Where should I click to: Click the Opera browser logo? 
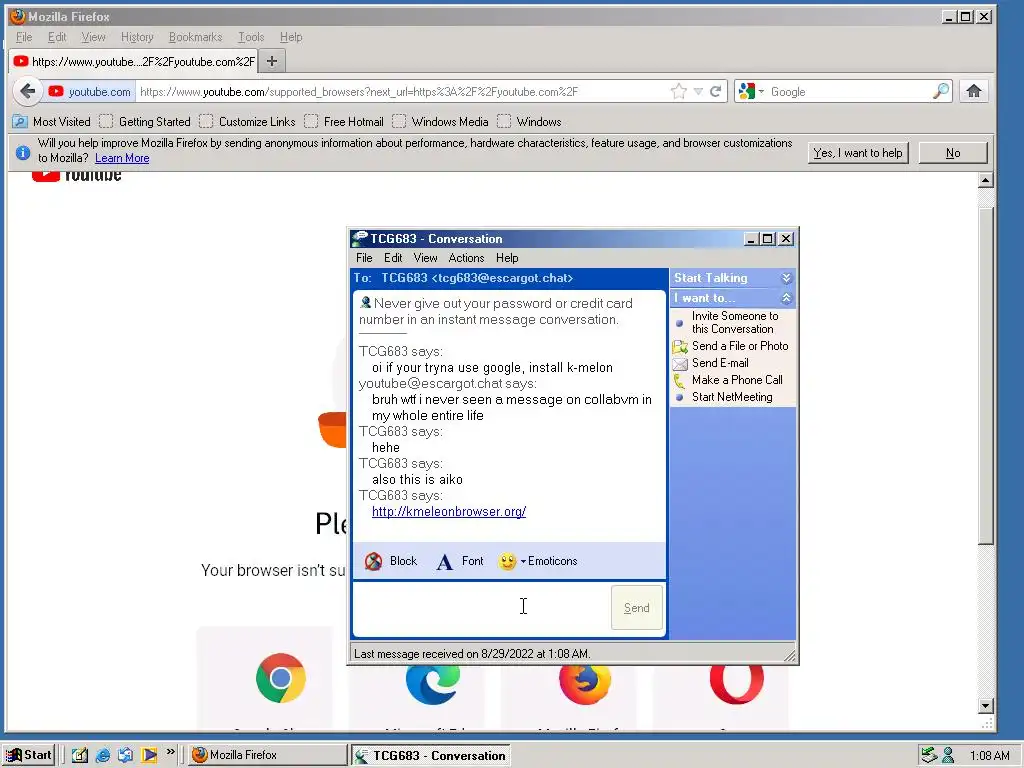[x=737, y=683]
